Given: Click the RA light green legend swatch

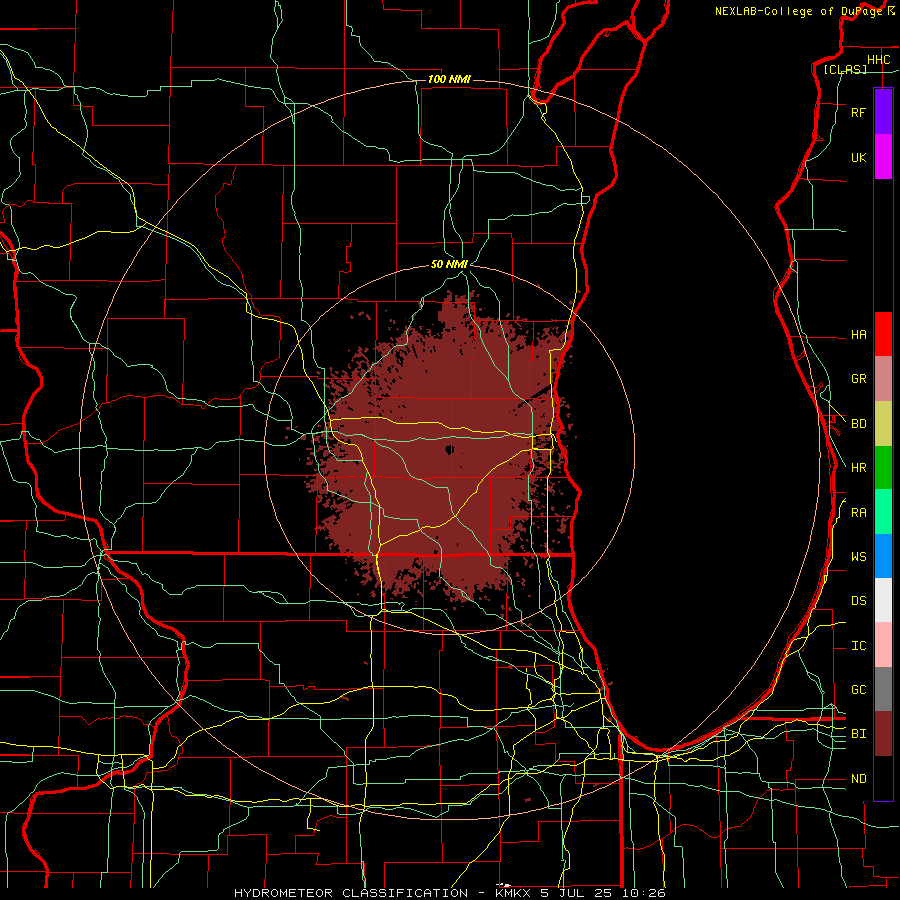Looking at the screenshot, I should (883, 512).
